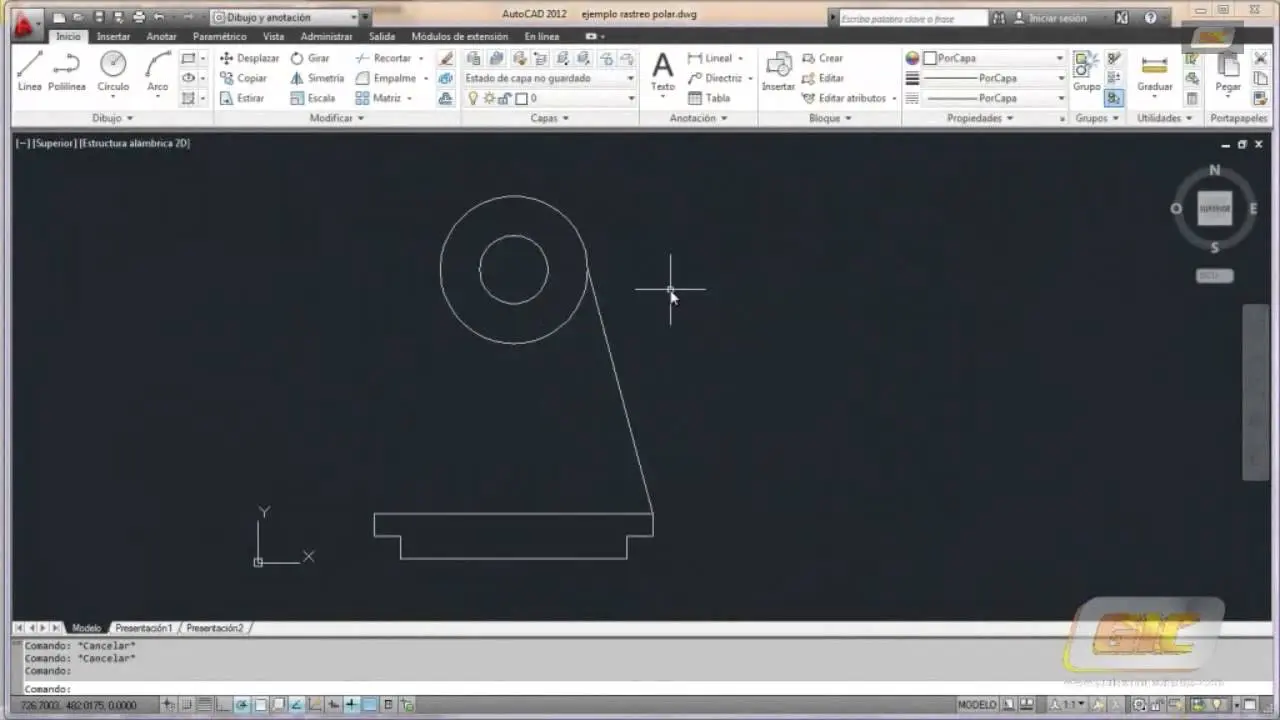Insert a Tabla
Viewport: 1280px width, 720px height.
tap(709, 98)
